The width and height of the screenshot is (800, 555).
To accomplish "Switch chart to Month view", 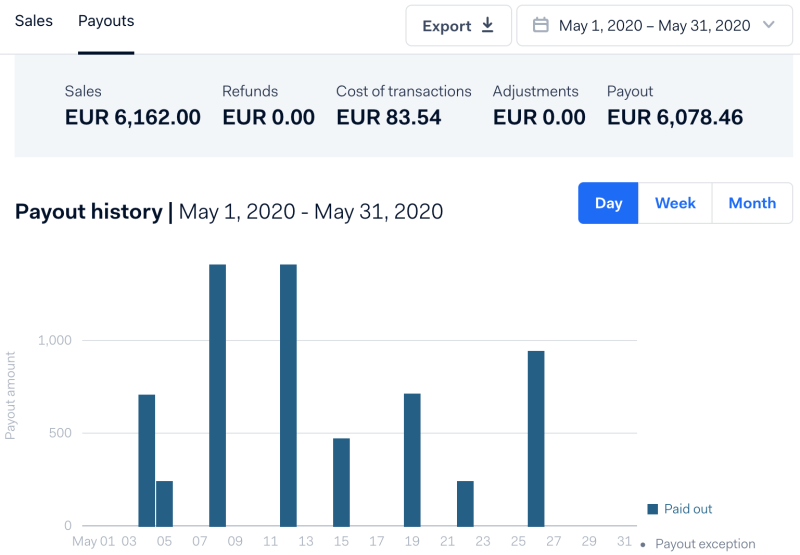I will [752, 203].
